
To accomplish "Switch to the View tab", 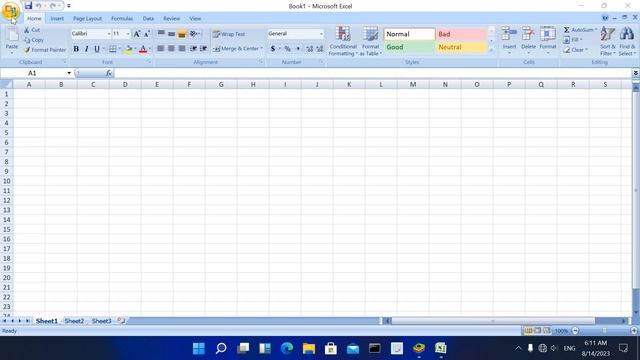I will click(195, 19).
